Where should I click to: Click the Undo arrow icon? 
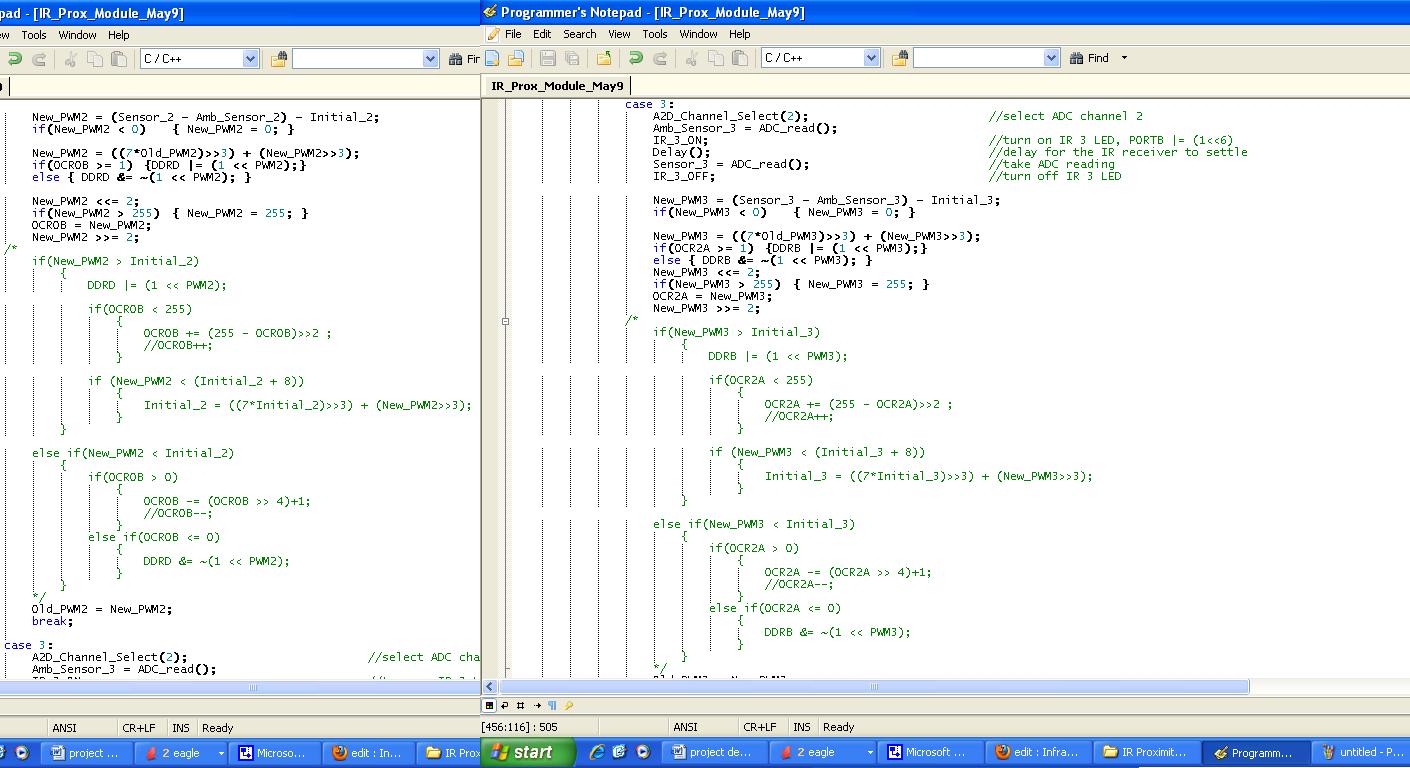click(x=636, y=58)
